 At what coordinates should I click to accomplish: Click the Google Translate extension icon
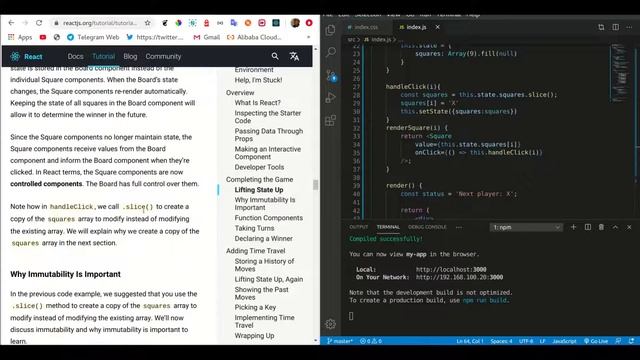pos(234,23)
